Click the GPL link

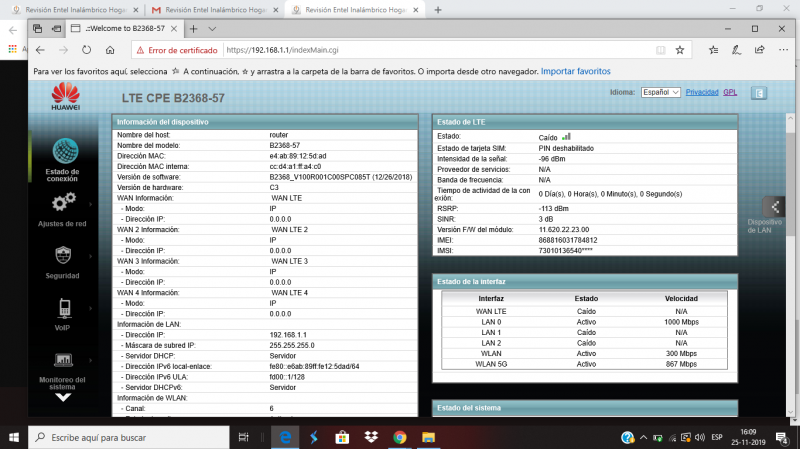[730, 91]
